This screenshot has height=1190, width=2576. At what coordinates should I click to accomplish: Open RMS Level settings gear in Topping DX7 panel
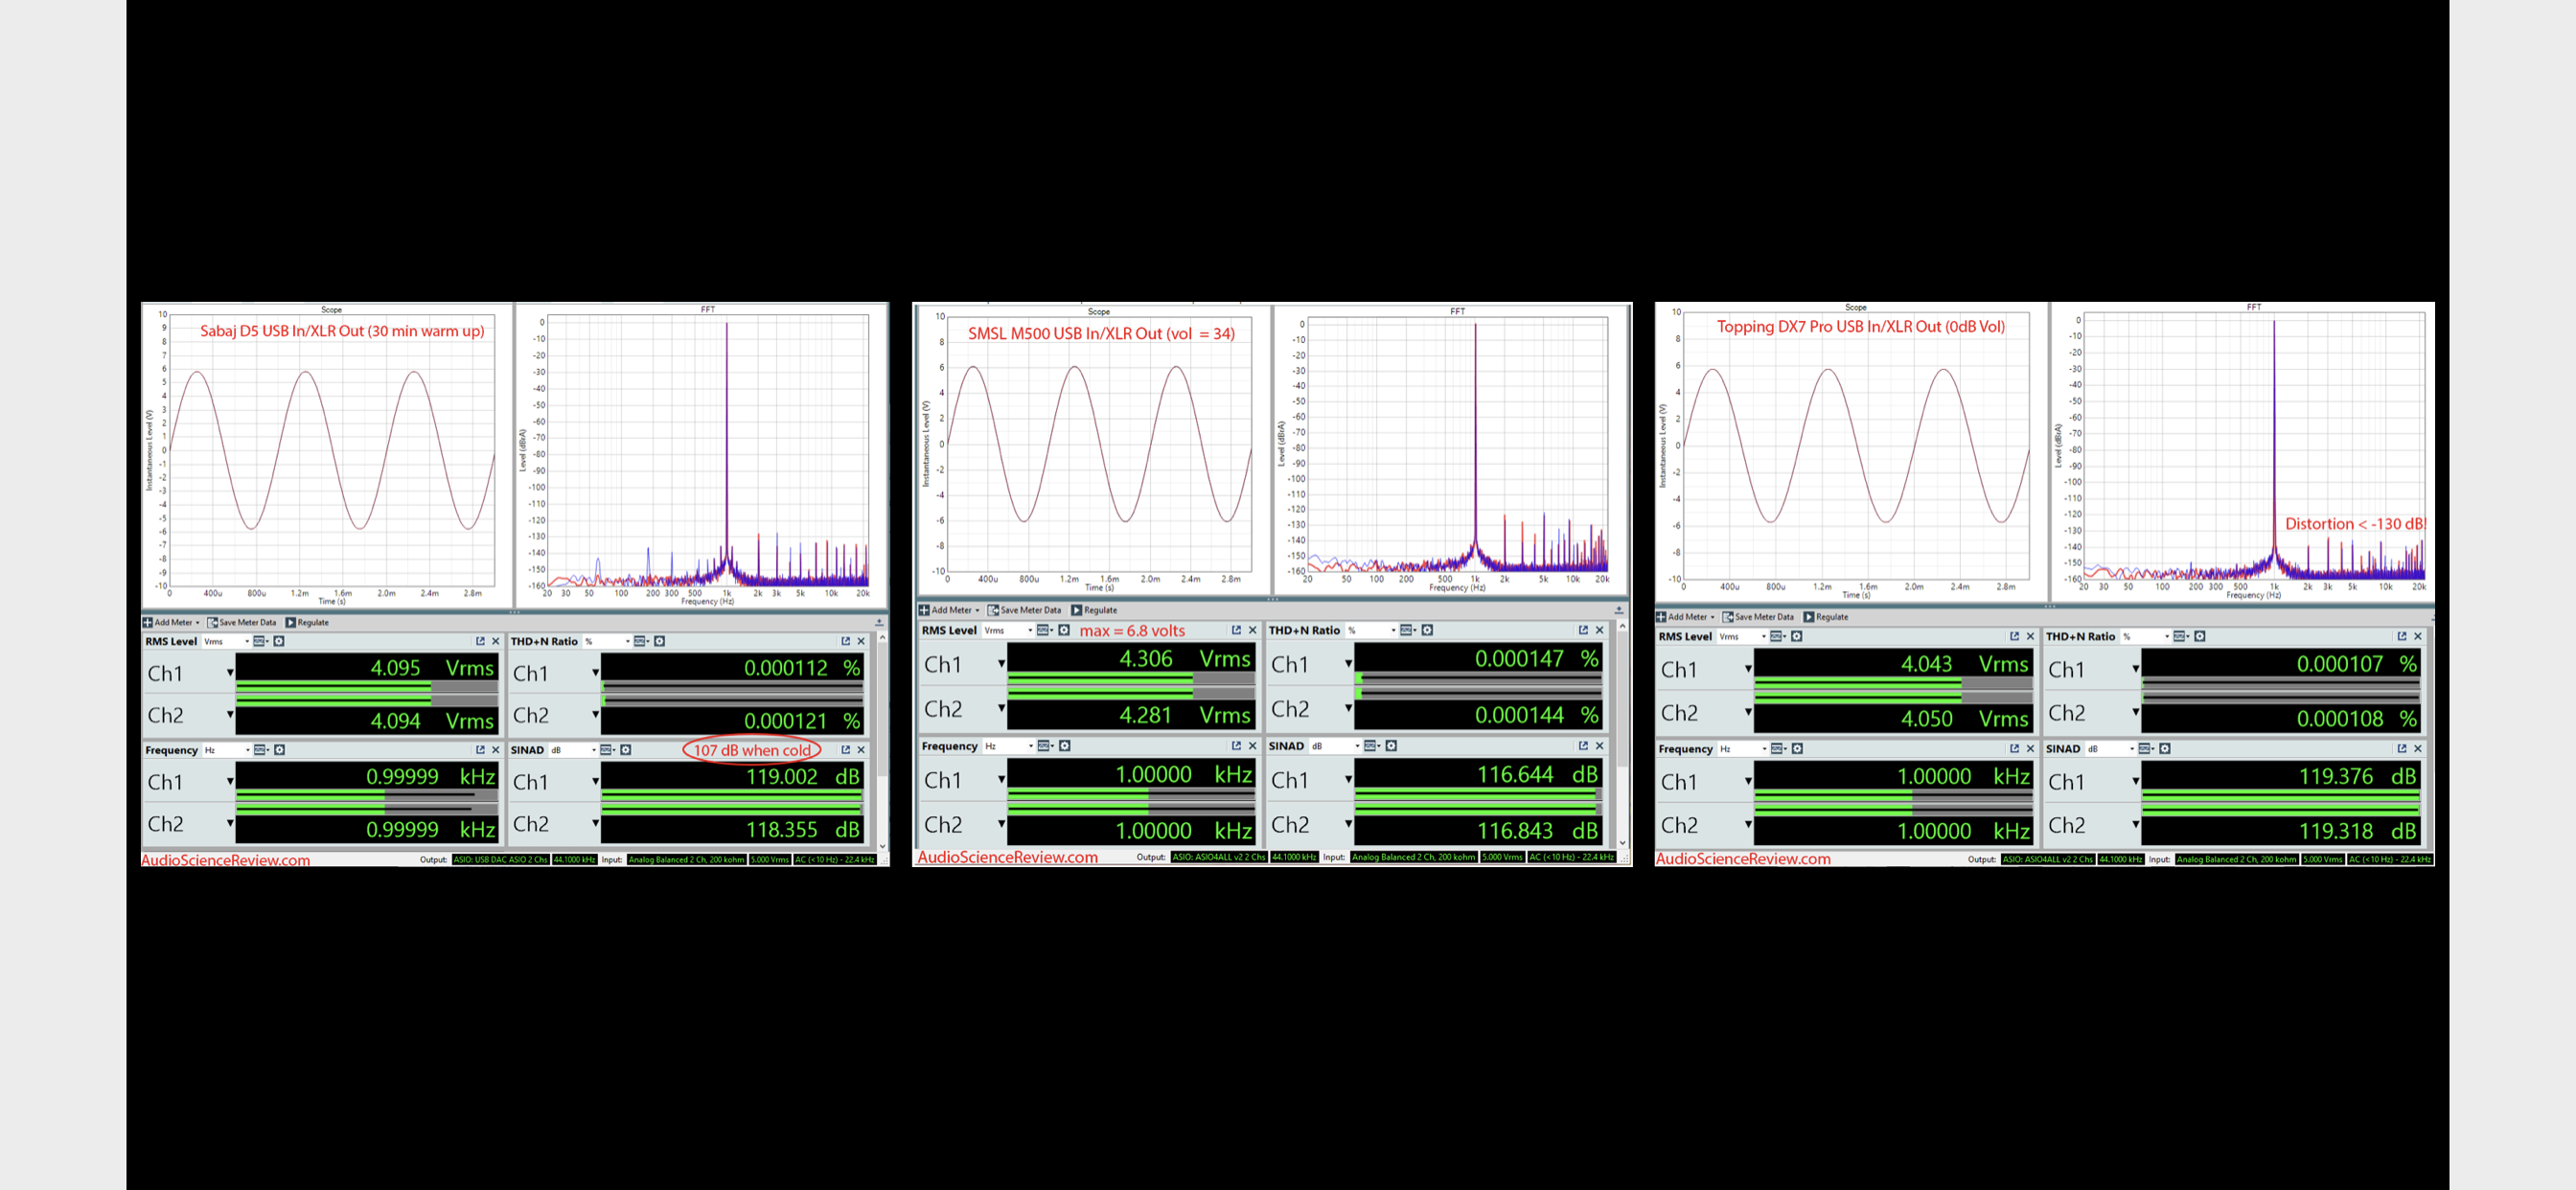(x=1797, y=636)
